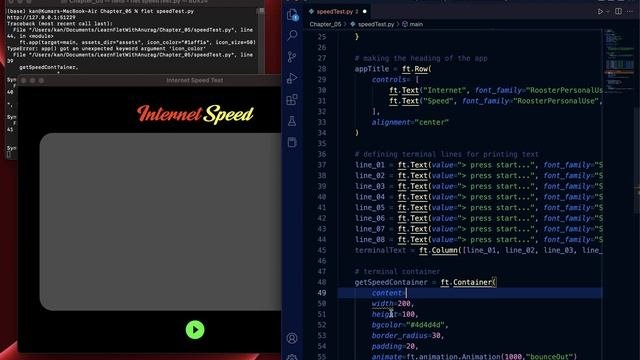Click the terminal window scrollbar
The width and height of the screenshot is (640, 360).
tap(261, 41)
